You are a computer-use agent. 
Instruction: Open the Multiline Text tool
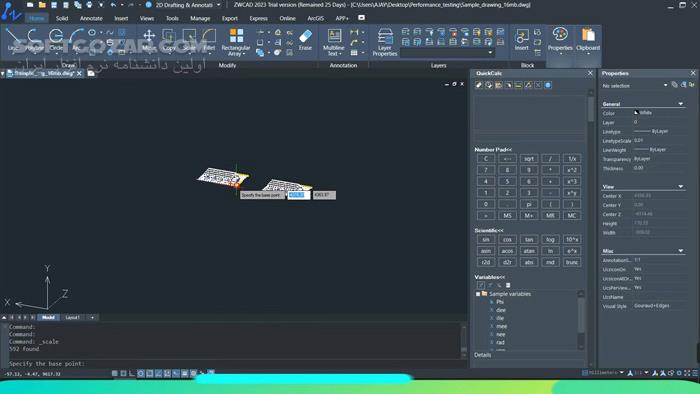coord(333,42)
